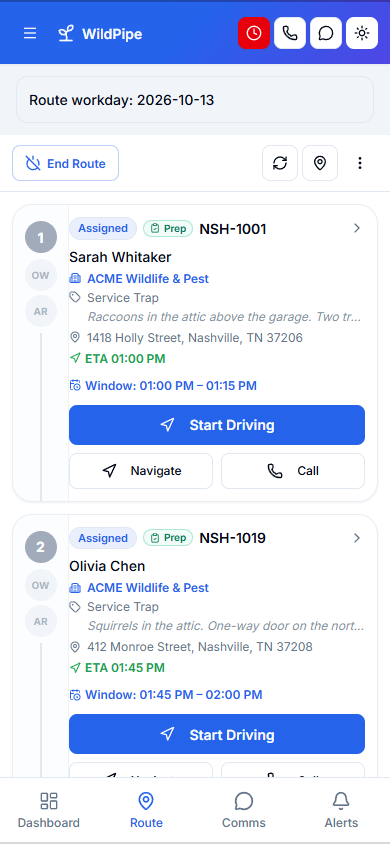Open the three-dot more options menu

pos(360,163)
